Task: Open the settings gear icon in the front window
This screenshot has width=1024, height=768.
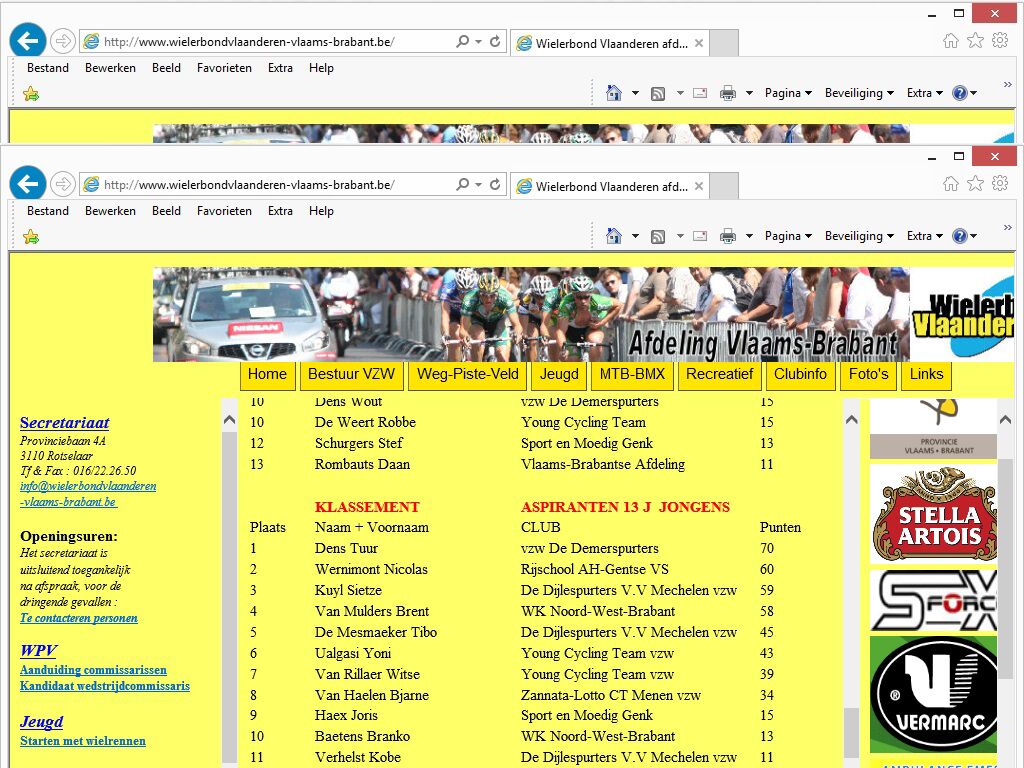Action: (1000, 183)
